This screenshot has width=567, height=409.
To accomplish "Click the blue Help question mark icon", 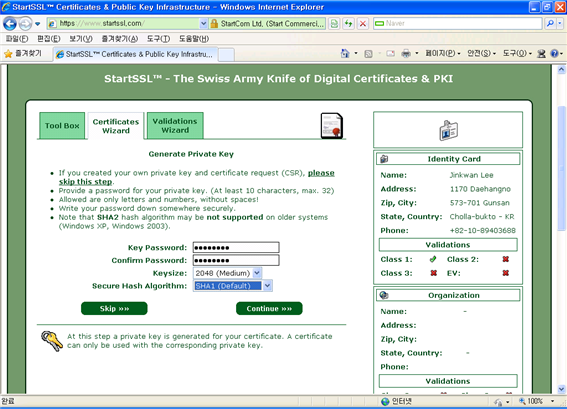I will 554,54.
